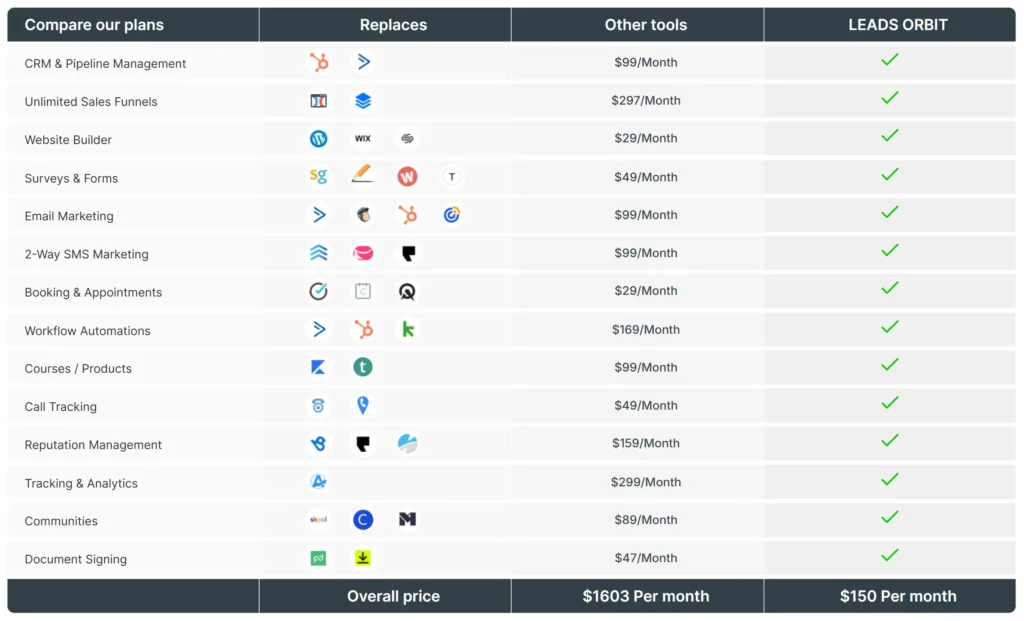Click the blue C circle icon in Communities
The width and height of the screenshot is (1024, 621).
point(363,520)
